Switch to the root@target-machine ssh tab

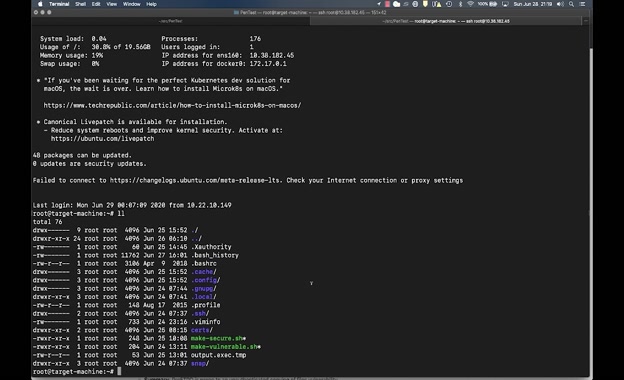(446, 21)
